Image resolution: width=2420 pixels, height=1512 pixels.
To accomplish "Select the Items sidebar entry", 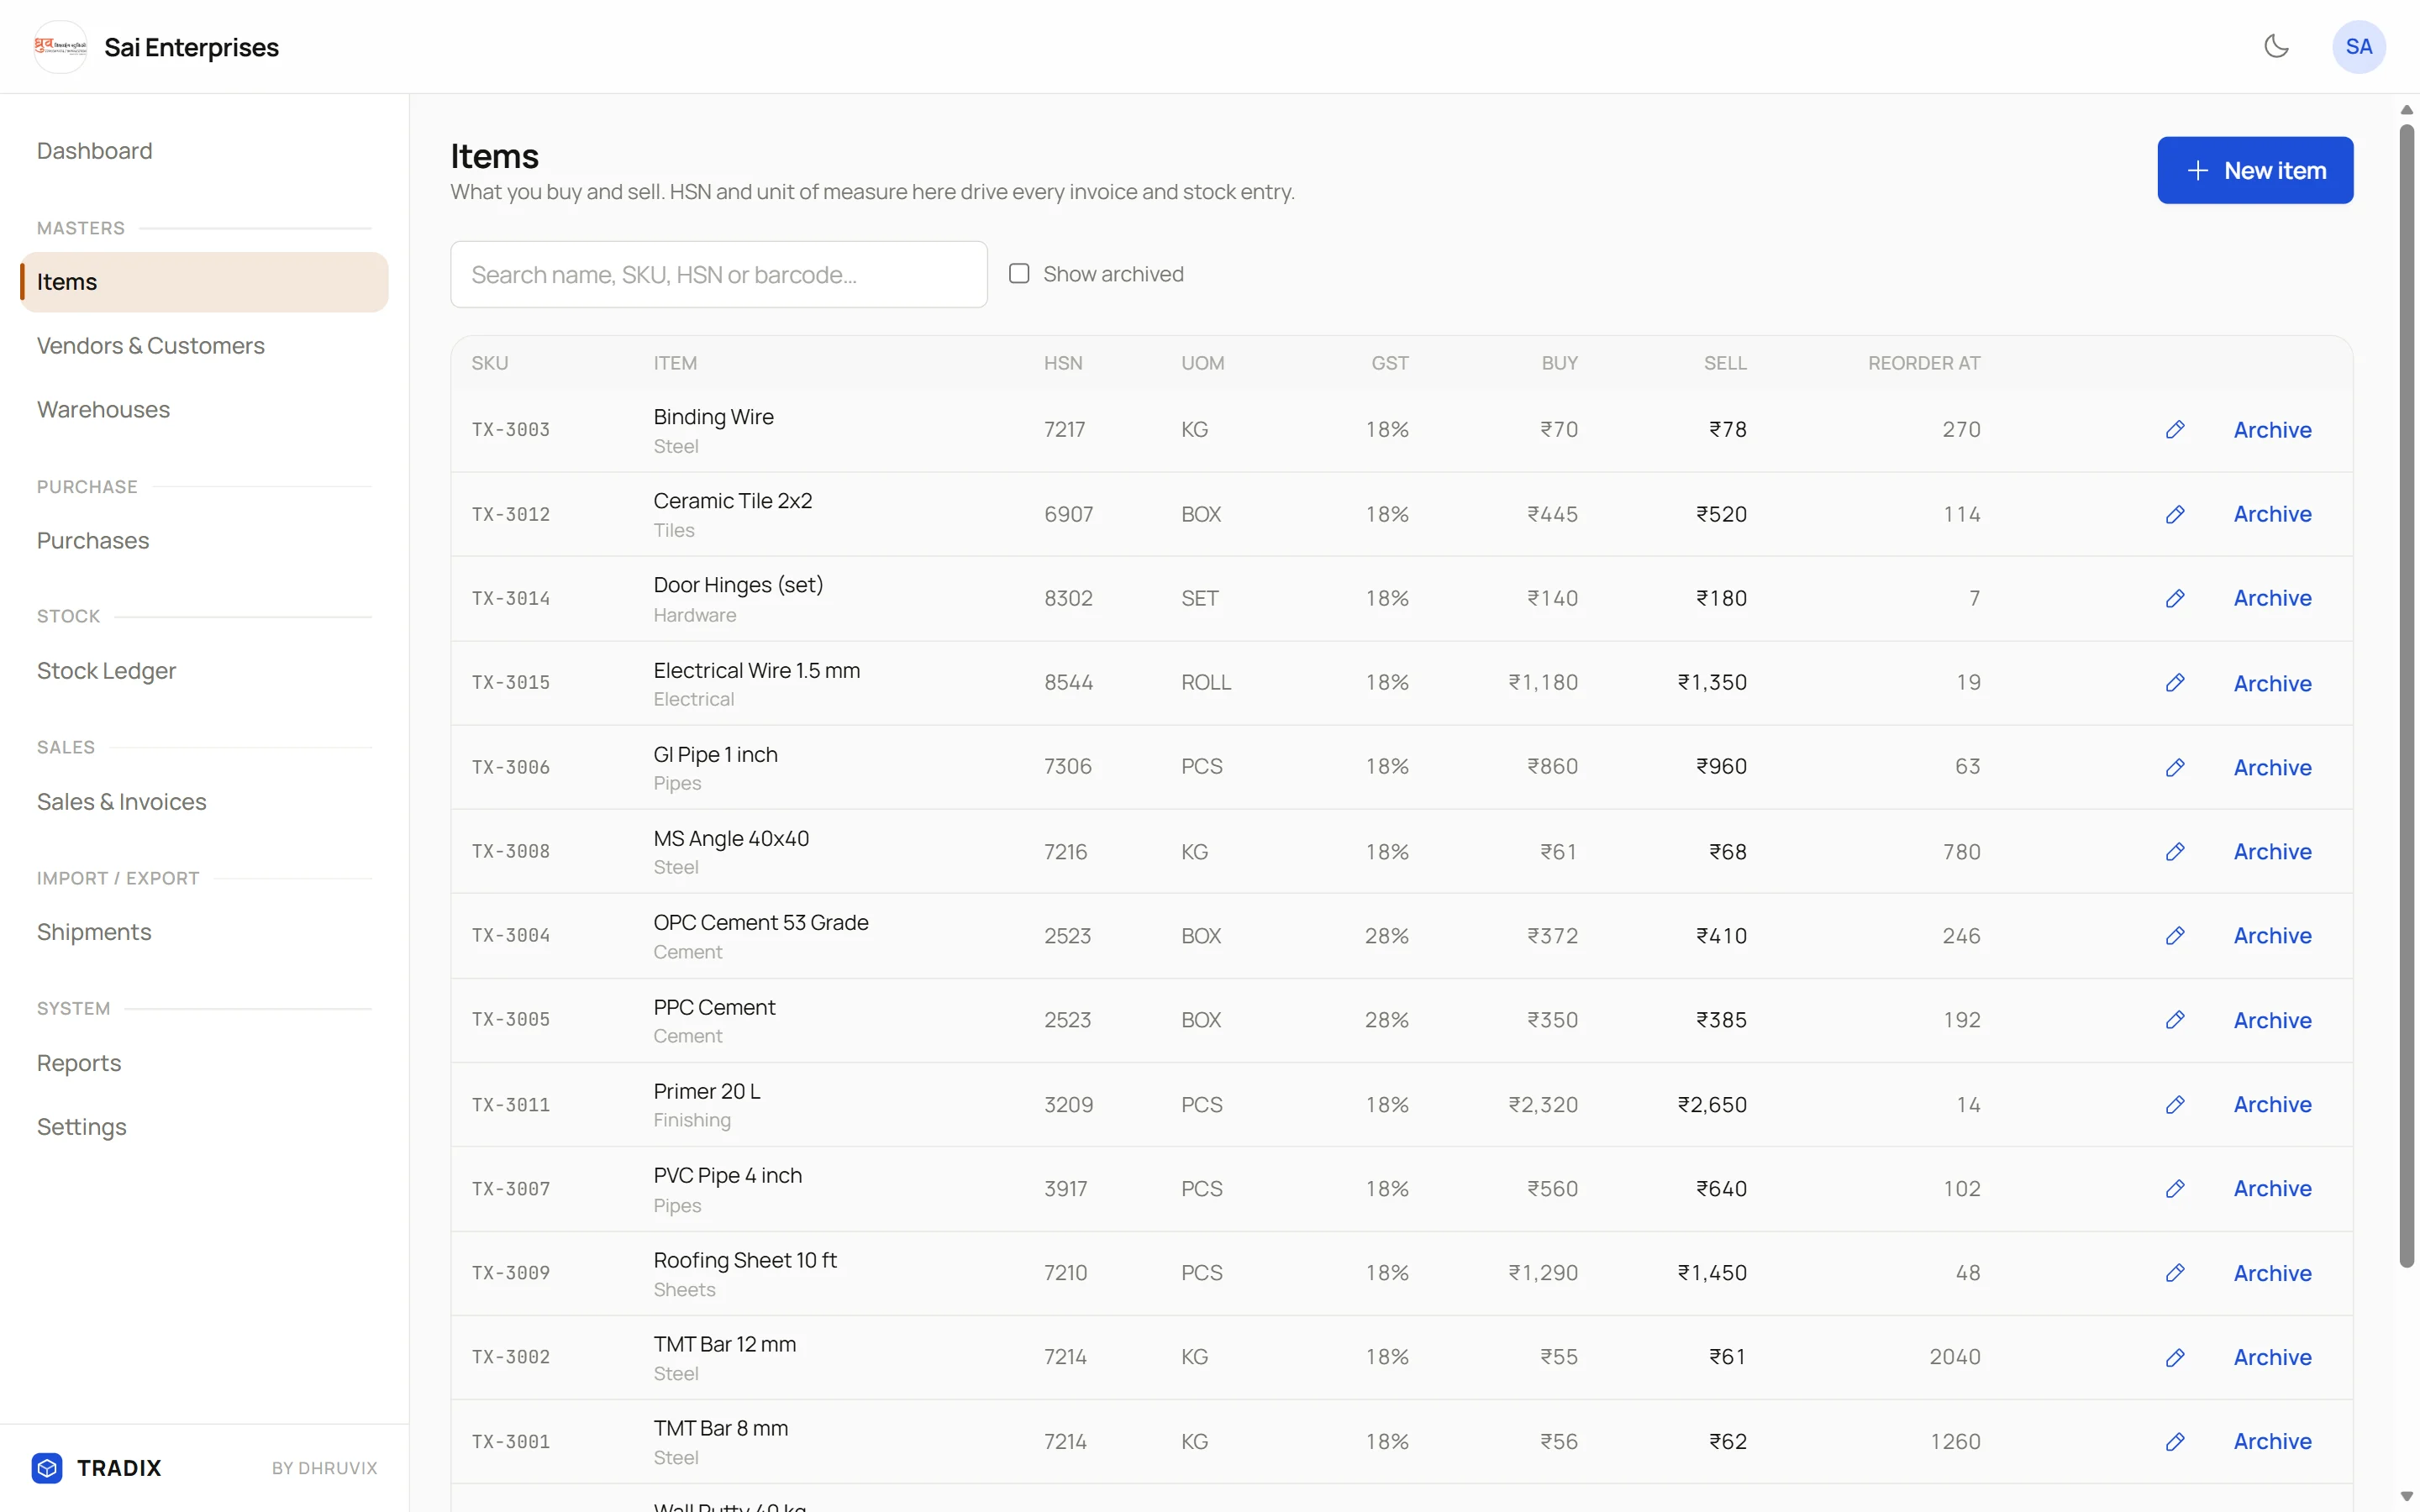I will point(204,282).
